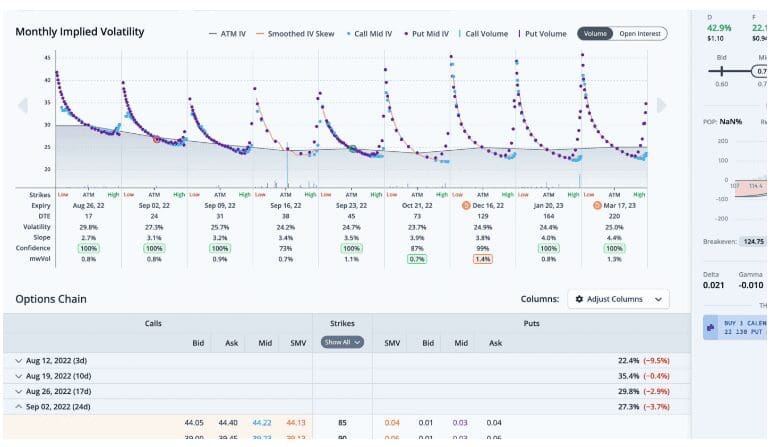Select the Sep 16, 22 expiry column
This screenshot has width=776, height=447.
(x=286, y=204)
